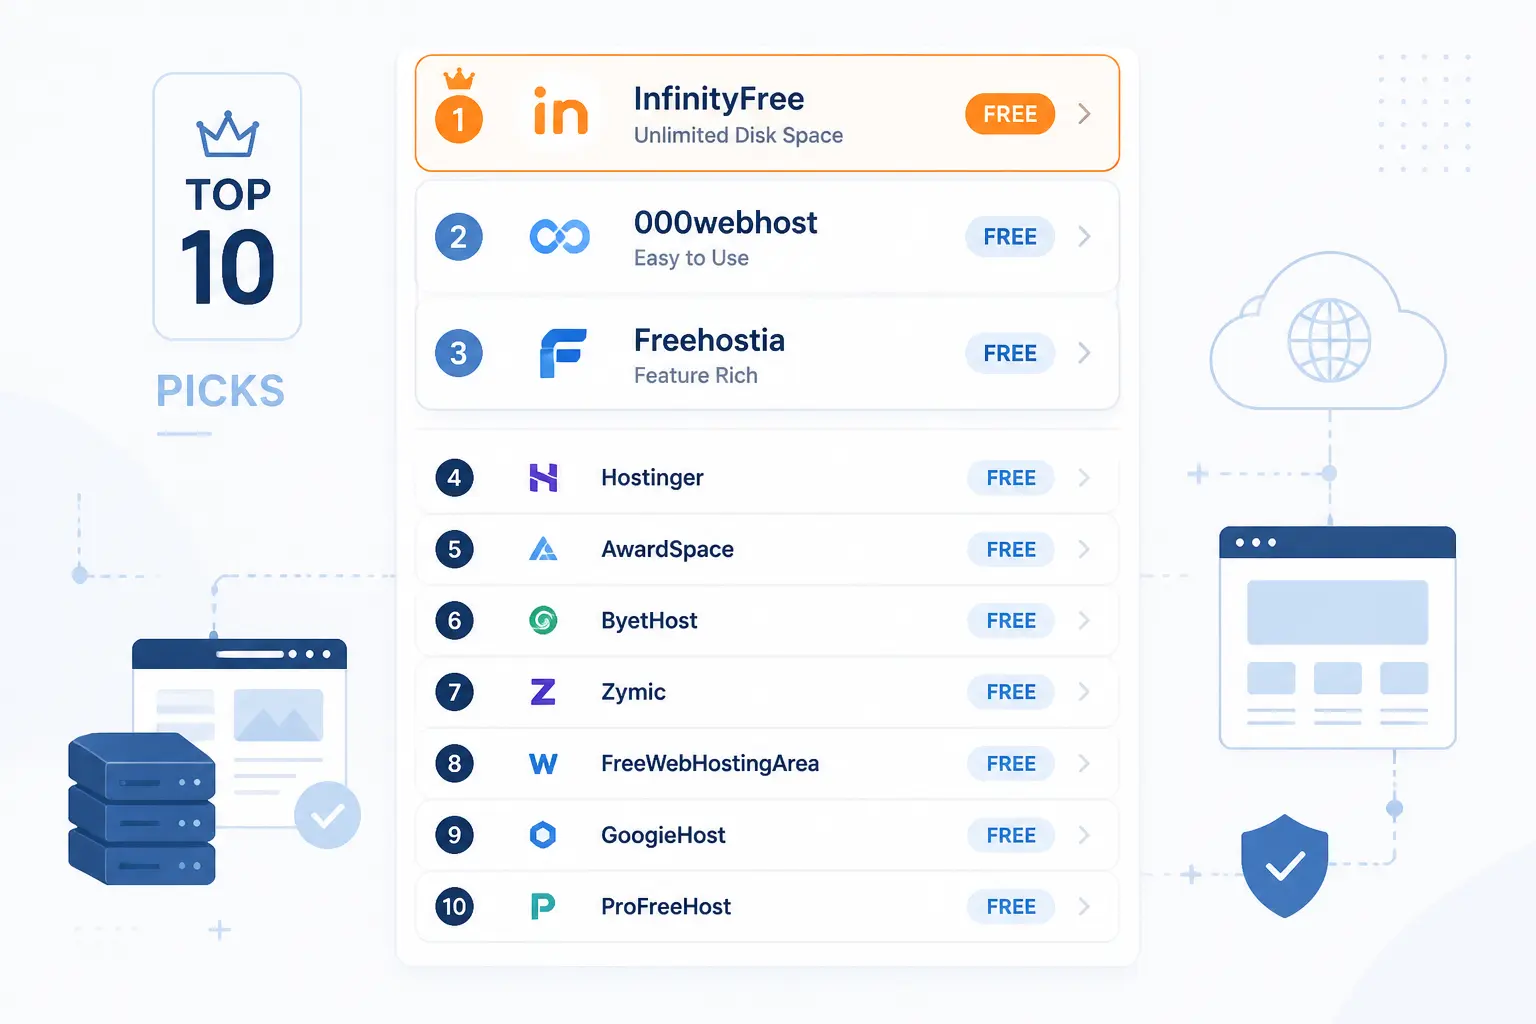
Task: Click the Zymic name text
Action: pyautogui.click(x=633, y=692)
